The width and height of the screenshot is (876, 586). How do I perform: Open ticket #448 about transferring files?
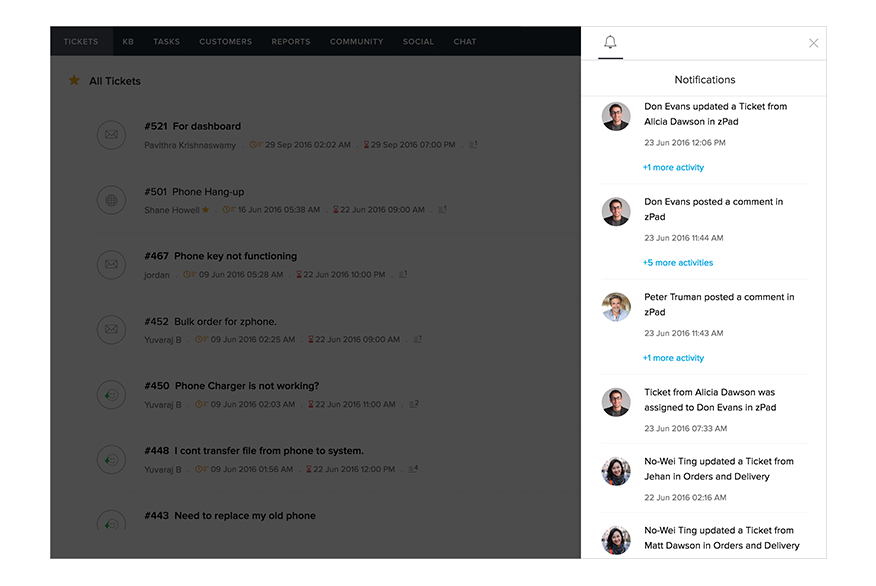click(254, 451)
